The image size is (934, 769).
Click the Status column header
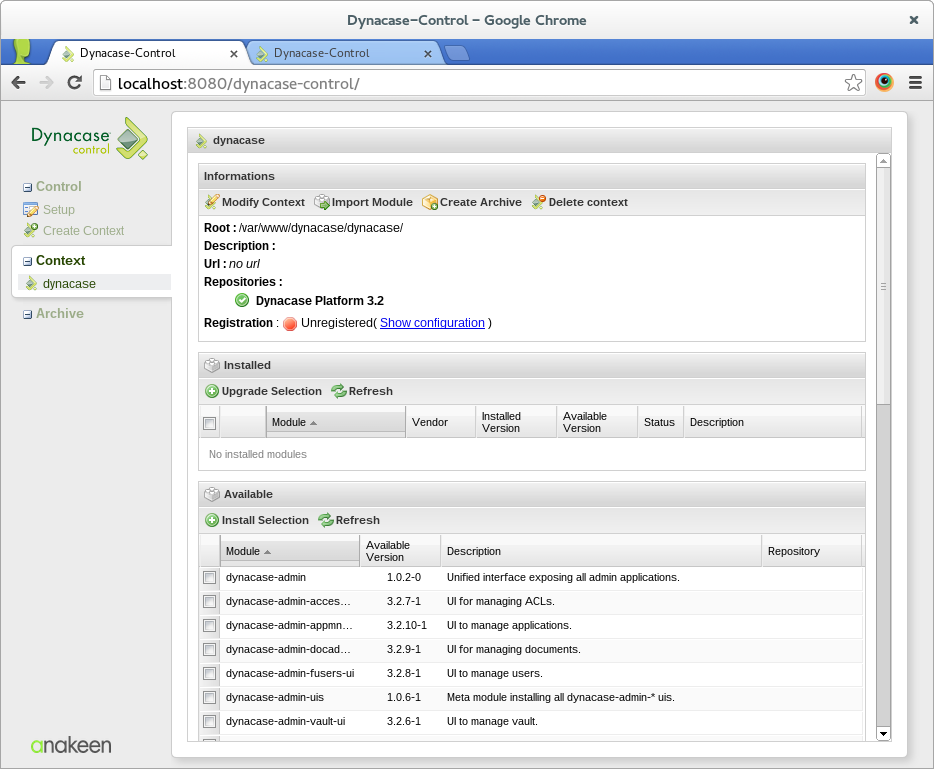[x=660, y=422]
